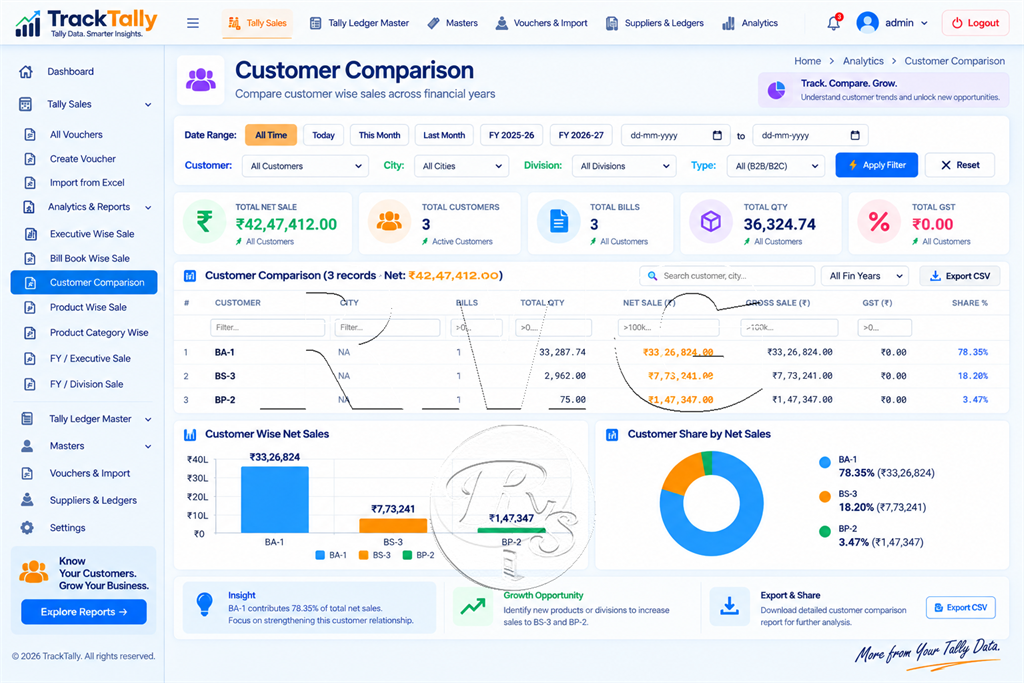Click the Logout button

click(975, 23)
